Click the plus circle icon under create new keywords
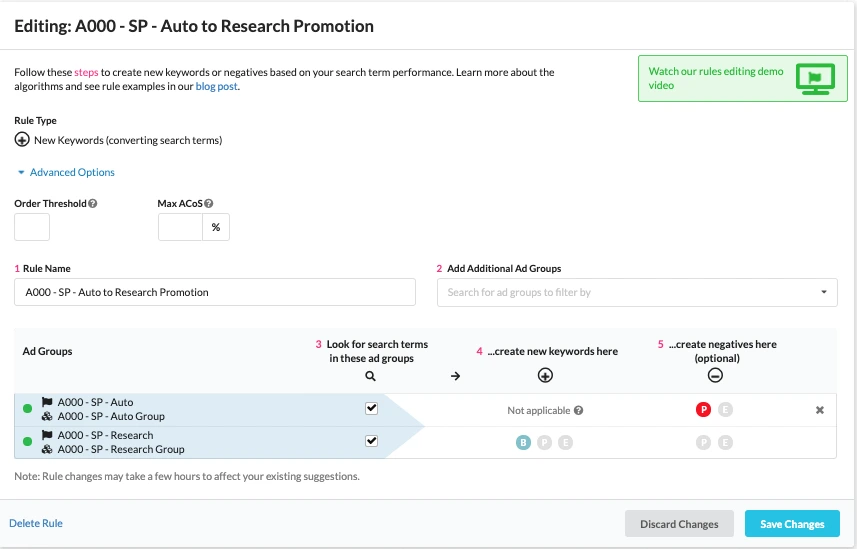 click(545, 375)
